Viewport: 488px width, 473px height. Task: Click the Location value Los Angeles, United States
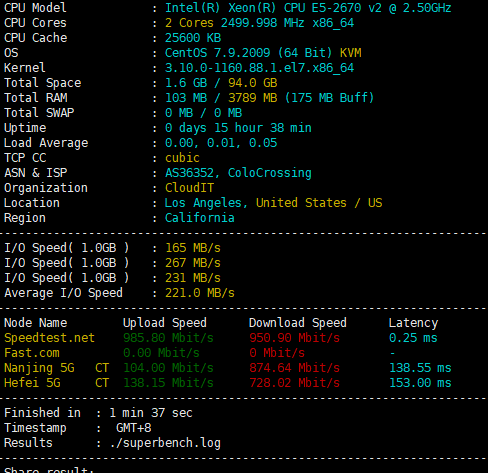(273, 203)
